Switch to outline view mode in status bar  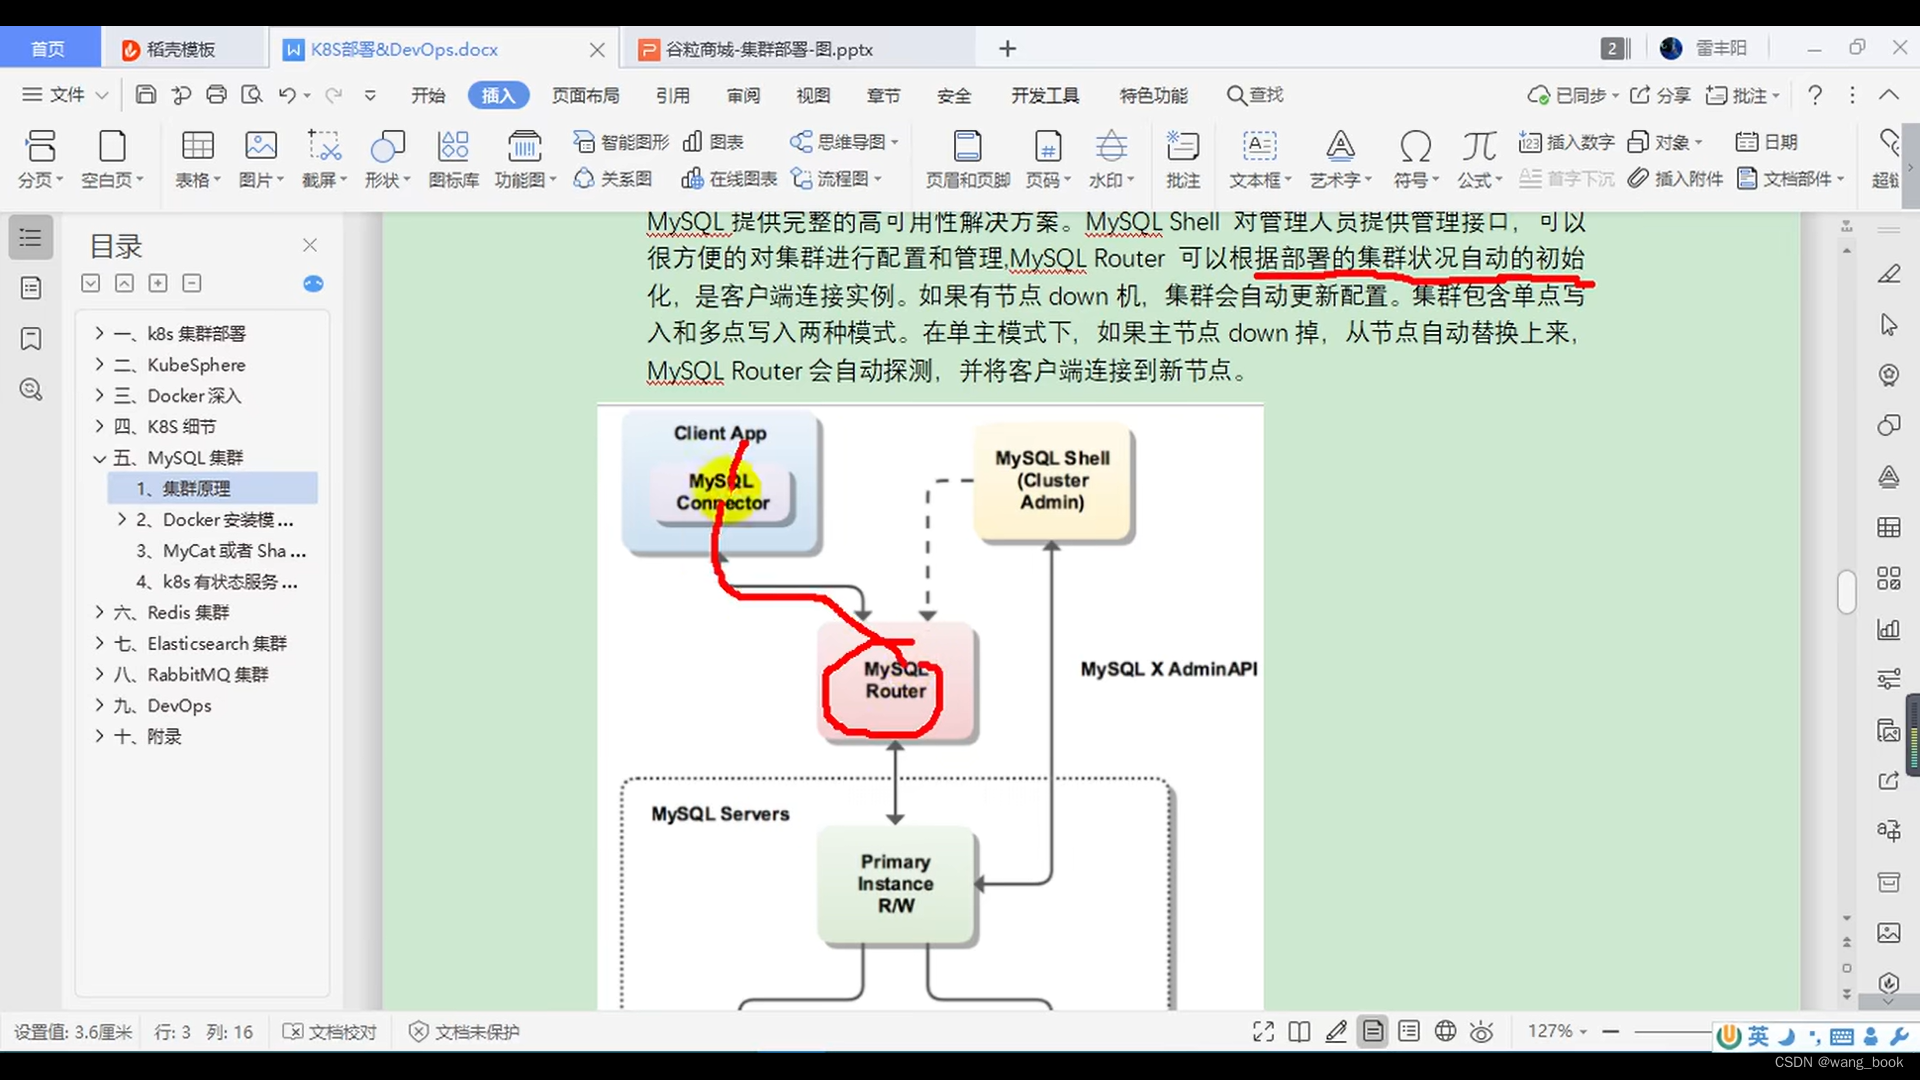pos(1409,1032)
